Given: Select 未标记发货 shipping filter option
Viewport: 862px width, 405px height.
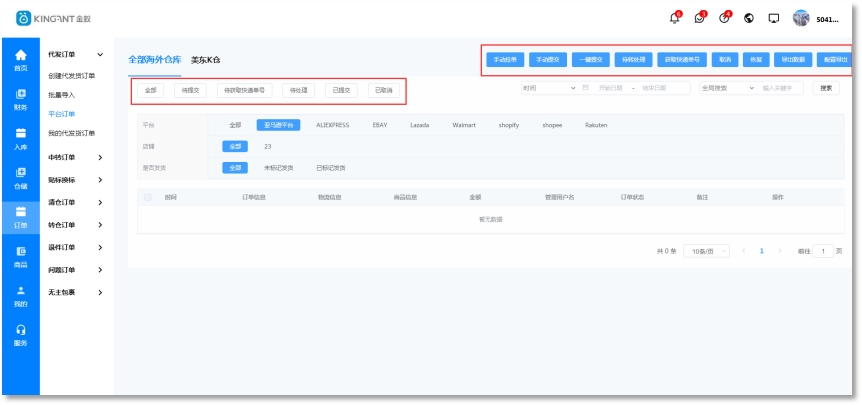Looking at the screenshot, I should pyautogui.click(x=278, y=167).
